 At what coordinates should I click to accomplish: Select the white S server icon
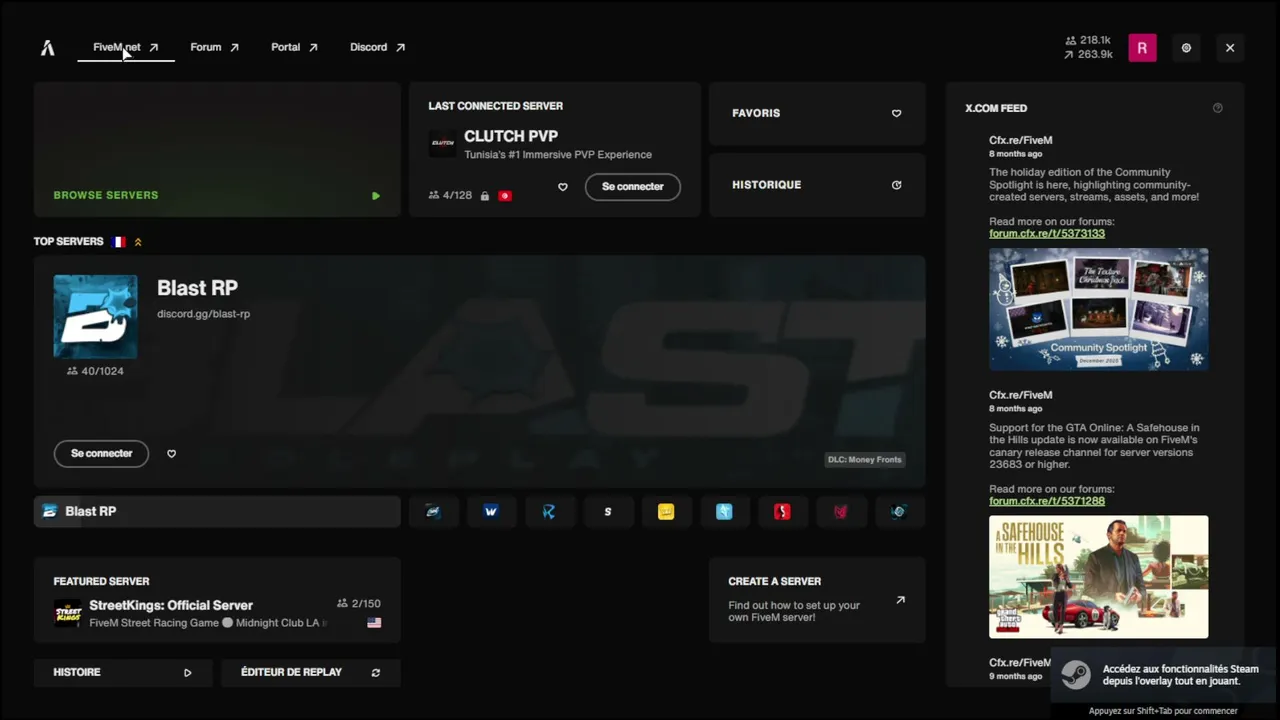click(x=607, y=511)
